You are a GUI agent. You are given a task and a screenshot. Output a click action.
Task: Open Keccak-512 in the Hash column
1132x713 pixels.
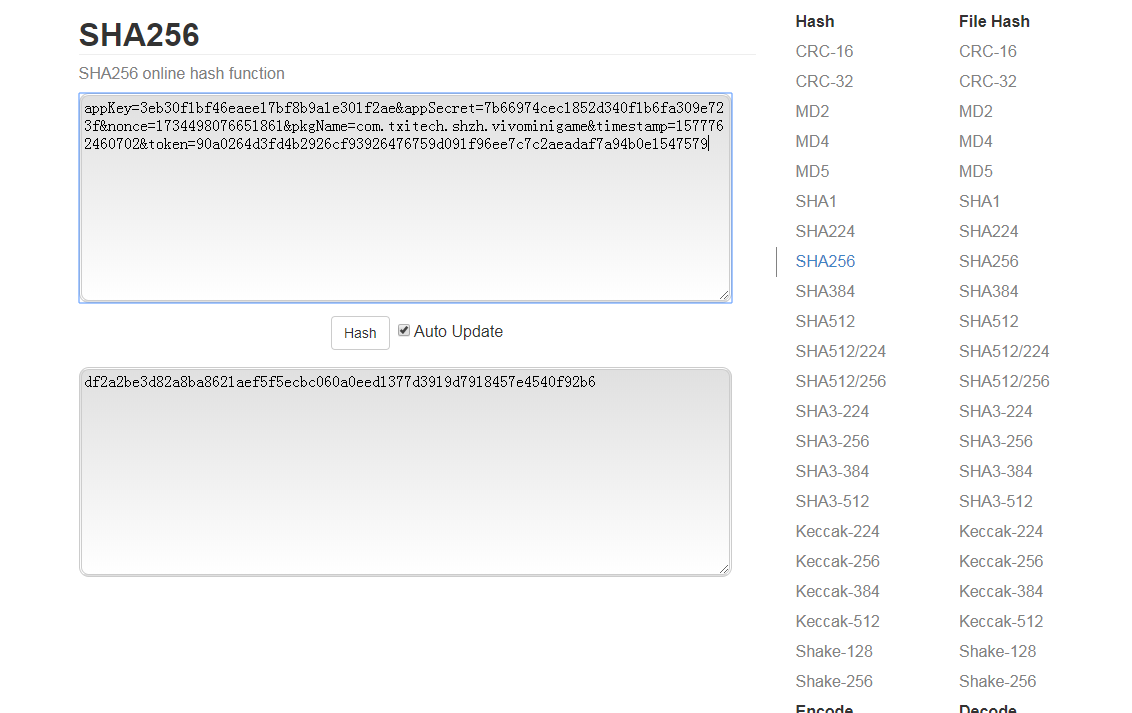click(x=837, y=621)
